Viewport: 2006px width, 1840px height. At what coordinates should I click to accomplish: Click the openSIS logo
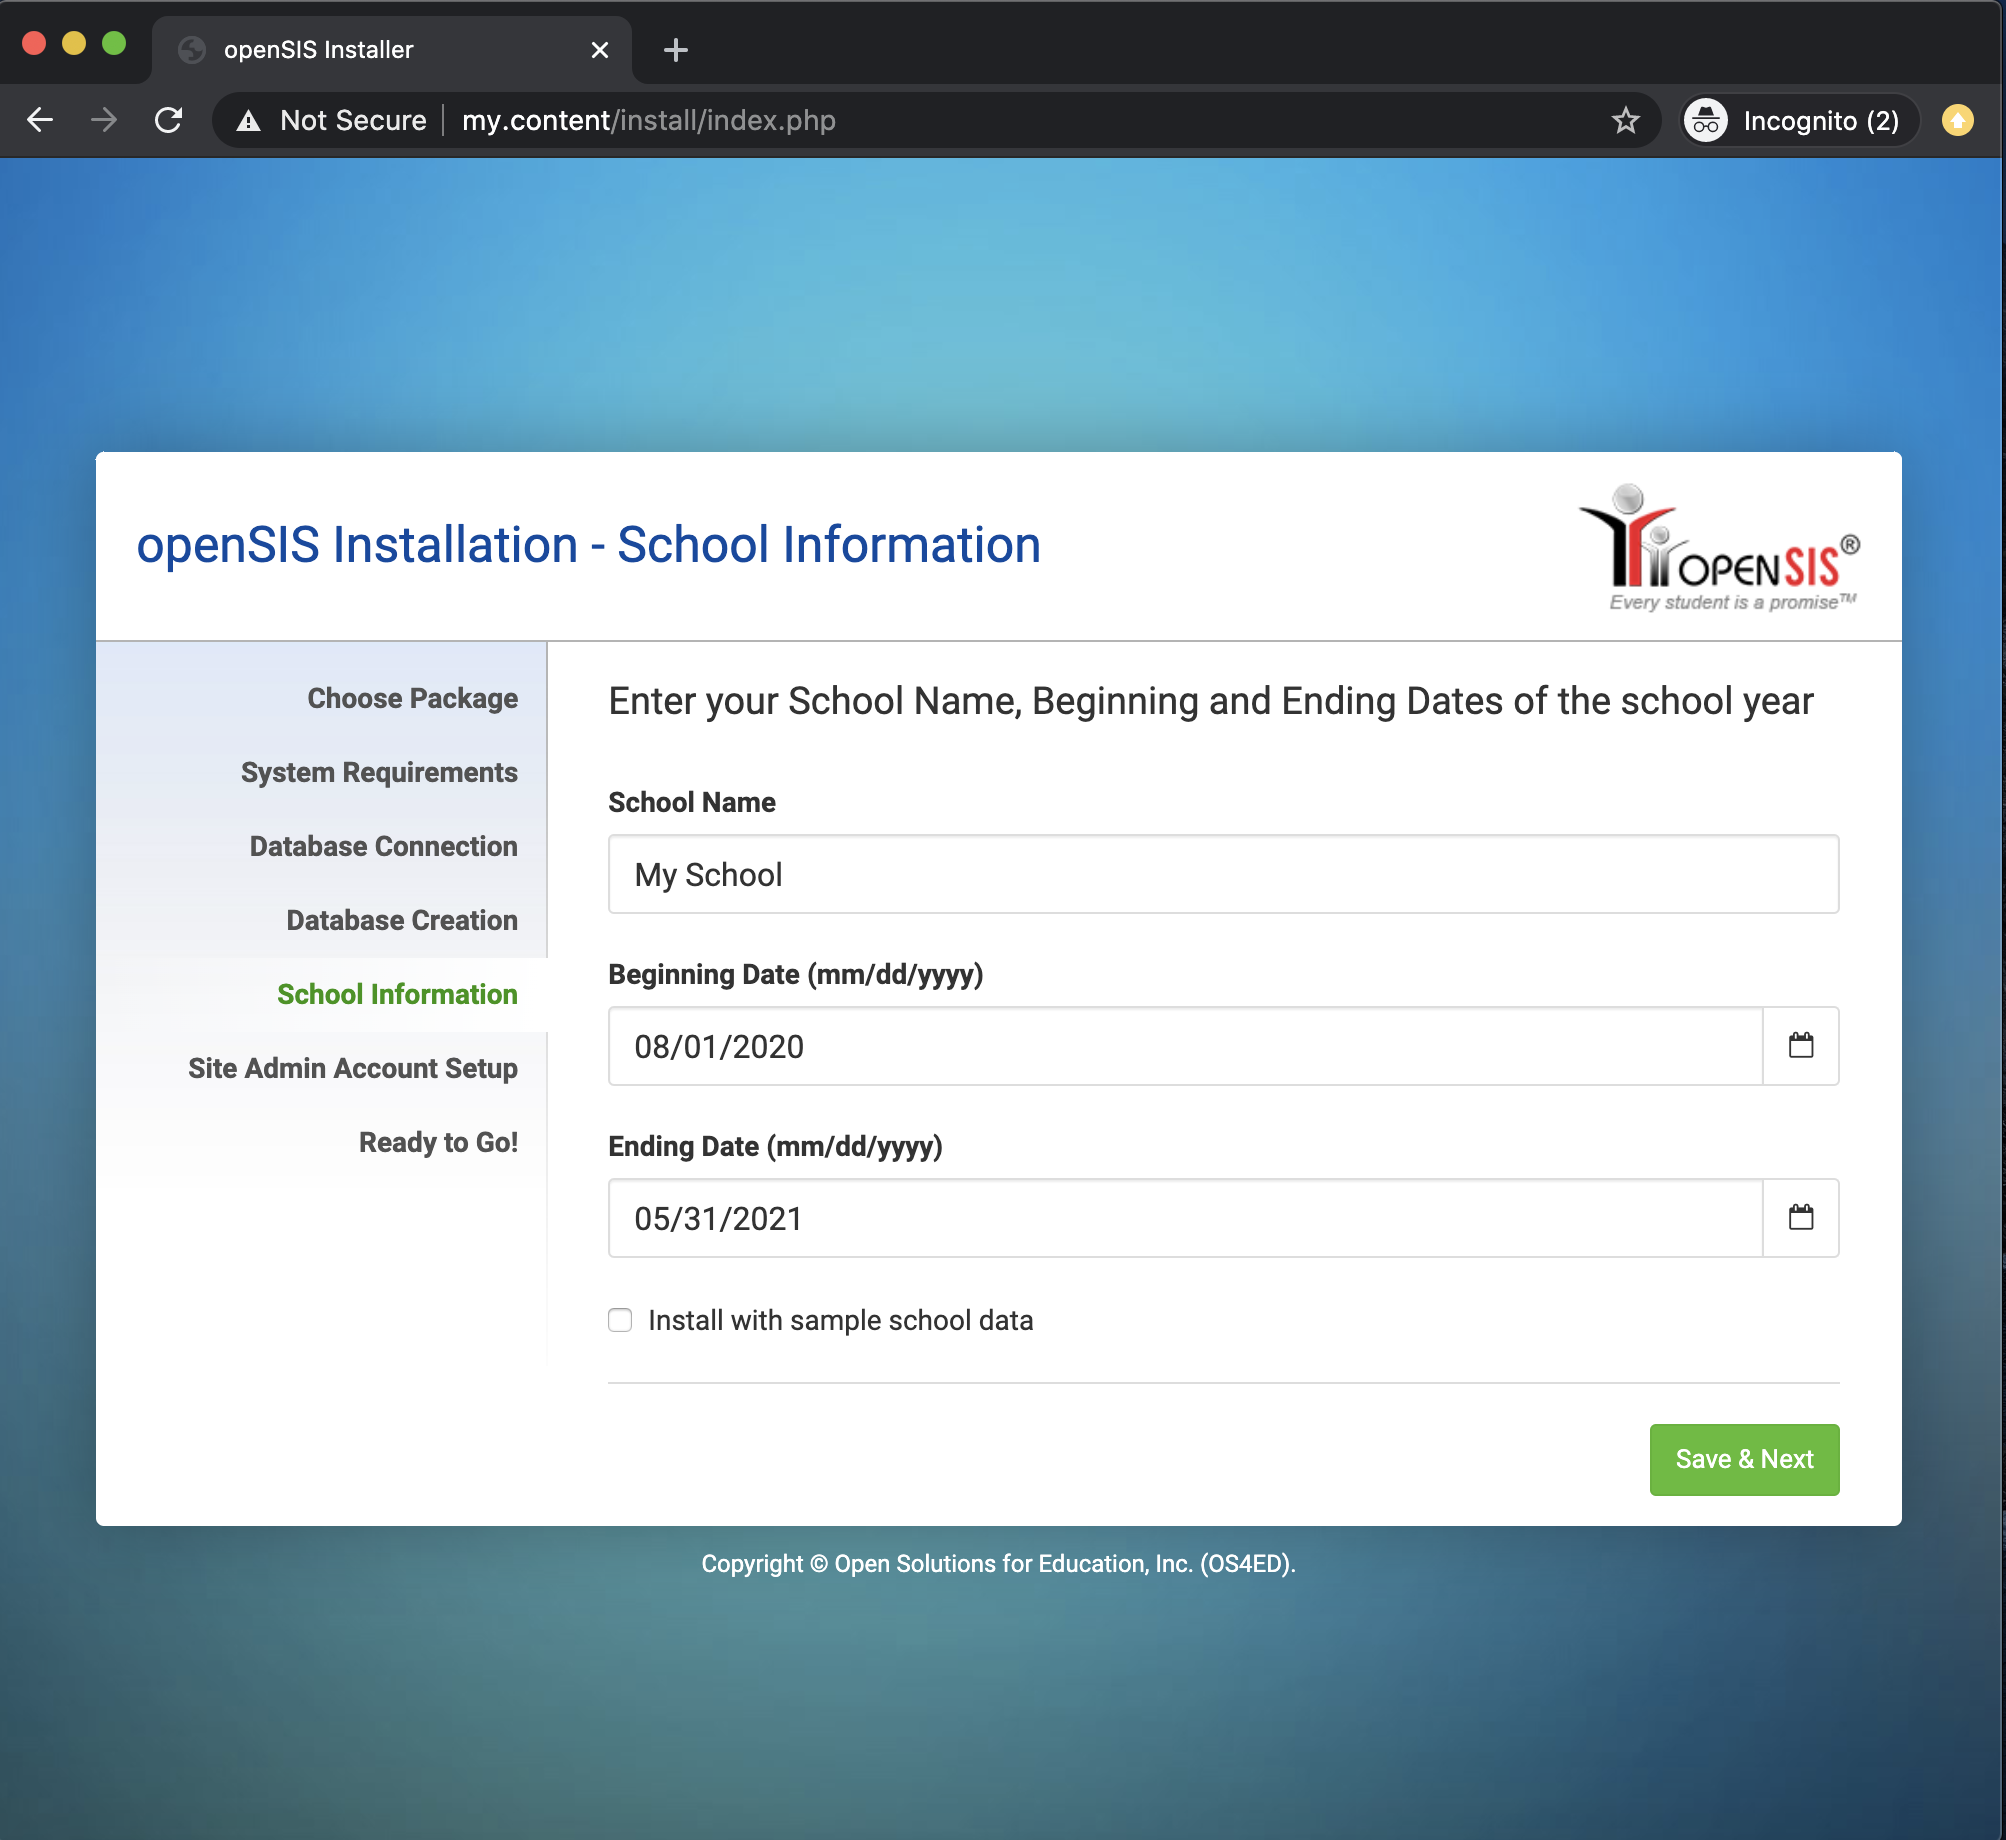(1719, 548)
